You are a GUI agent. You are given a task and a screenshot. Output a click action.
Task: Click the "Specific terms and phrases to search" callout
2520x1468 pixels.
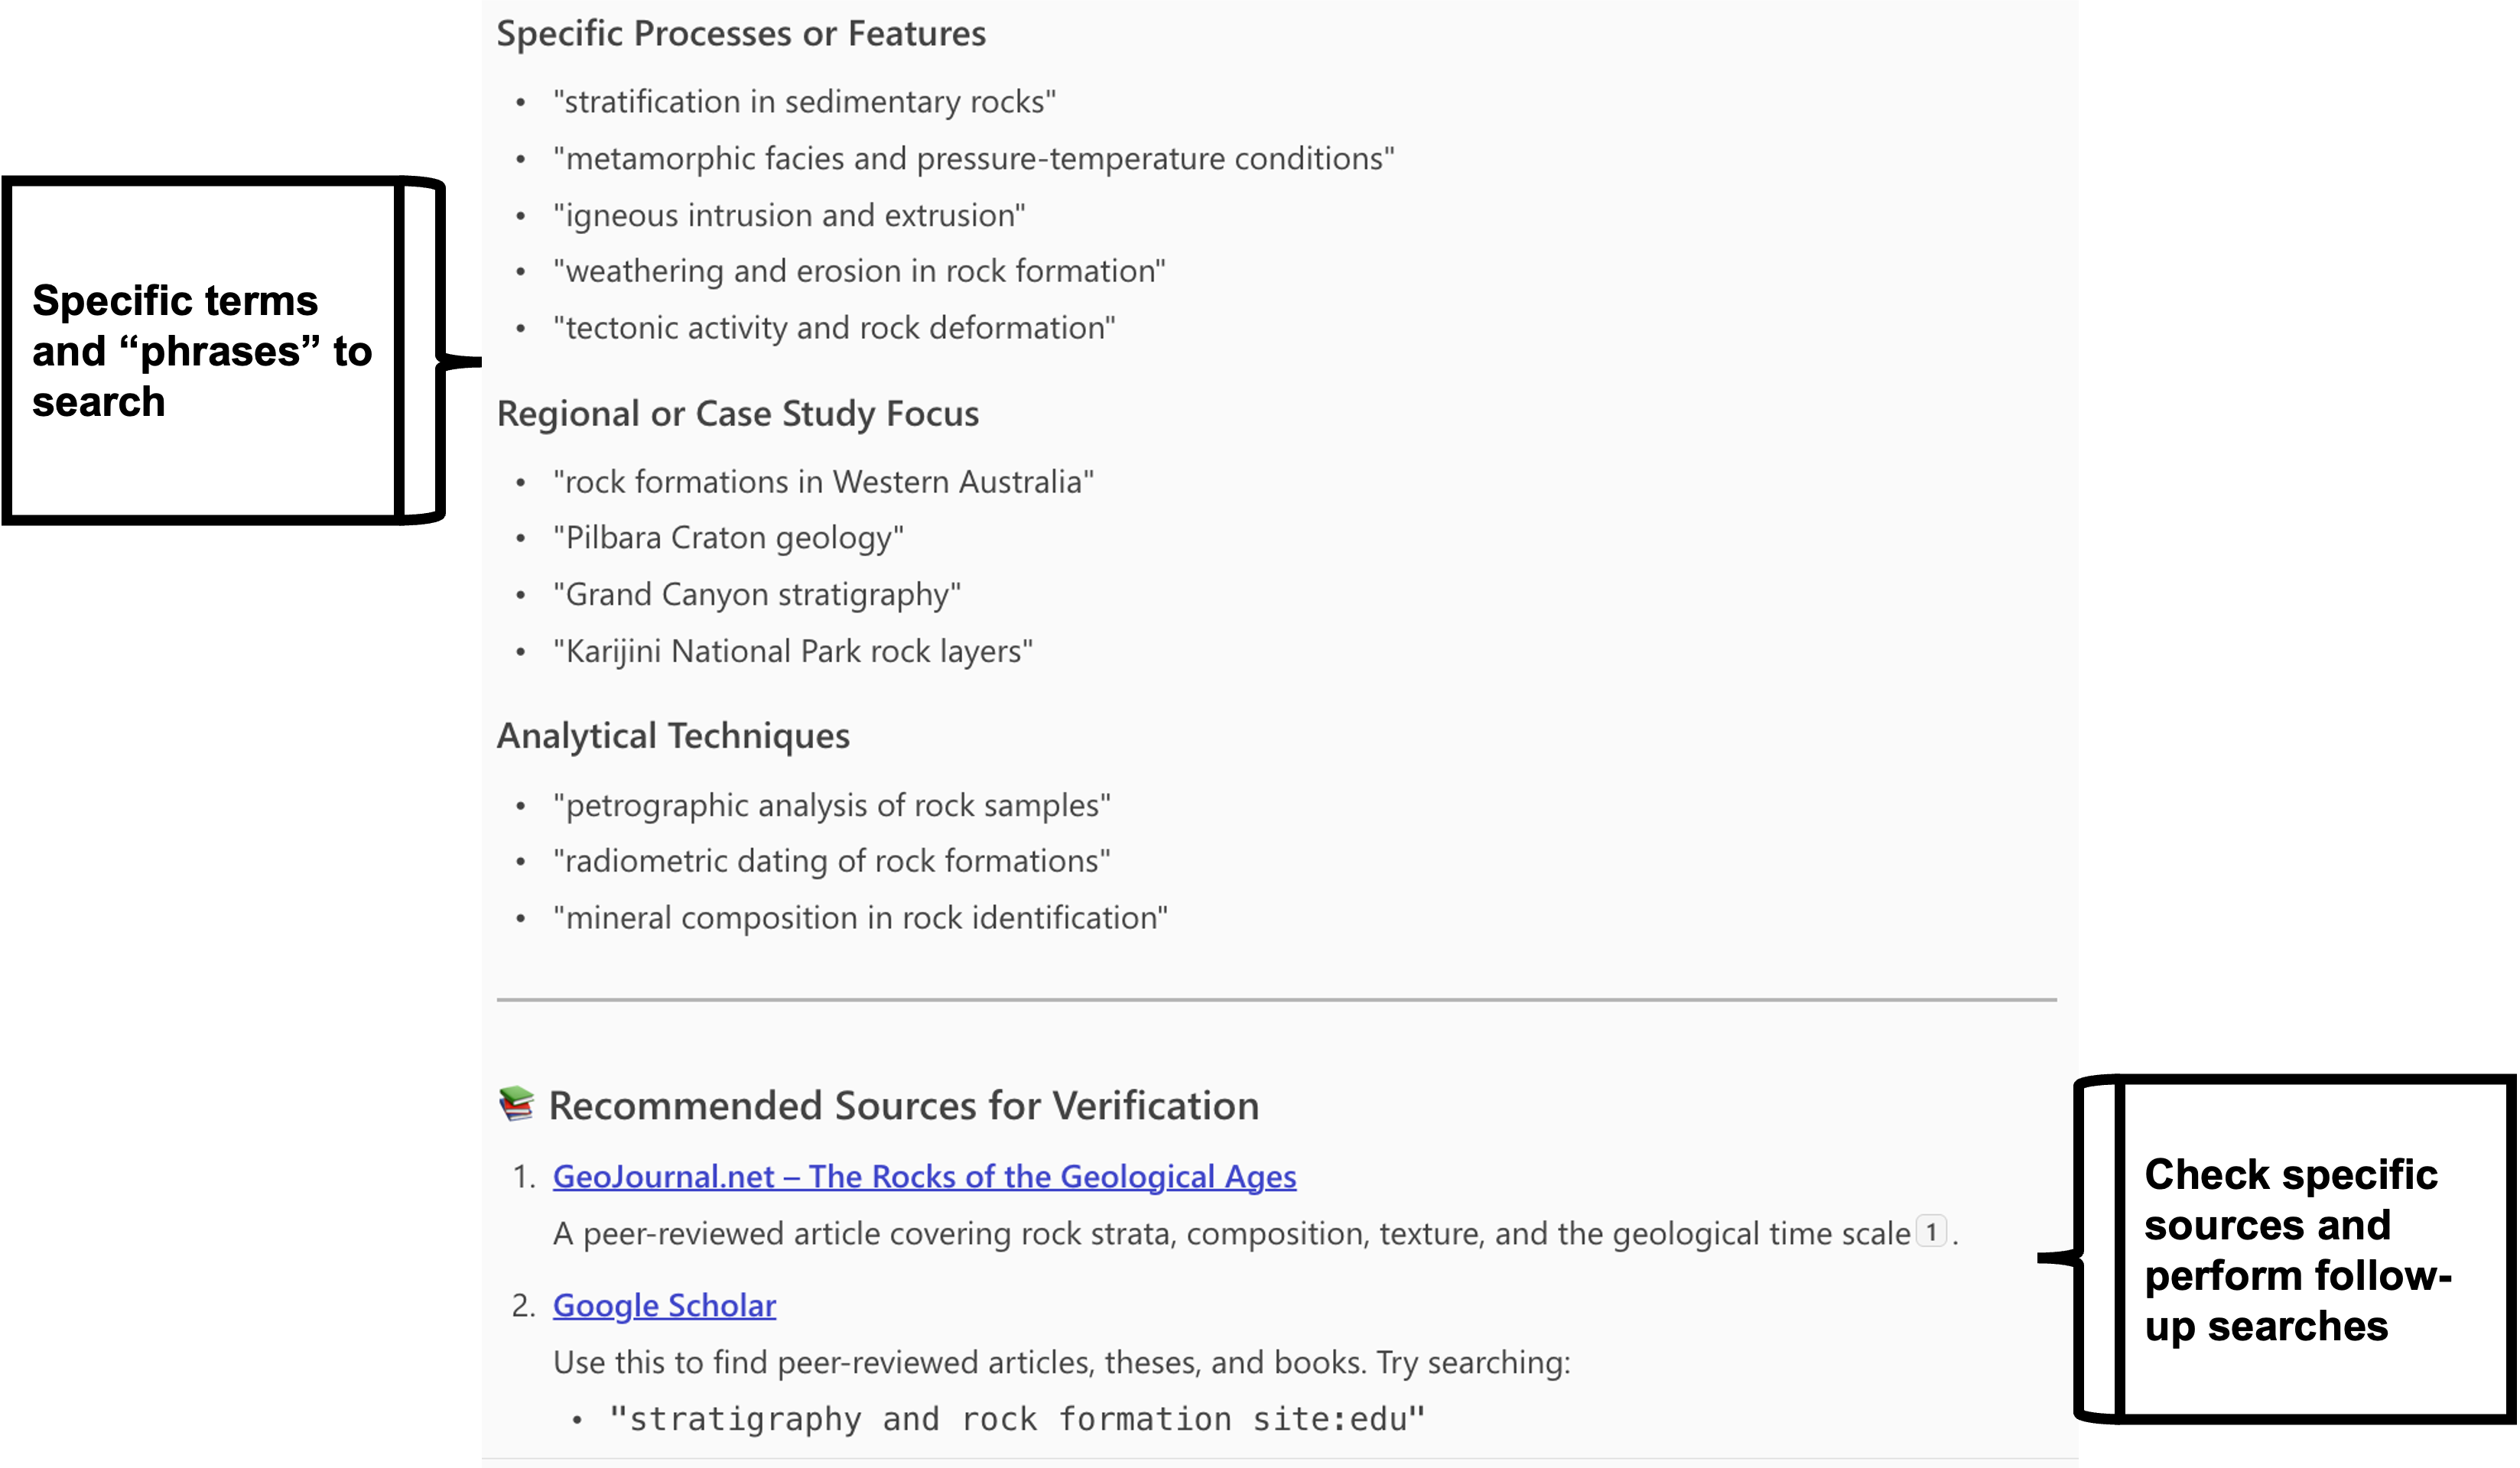pos(202,351)
